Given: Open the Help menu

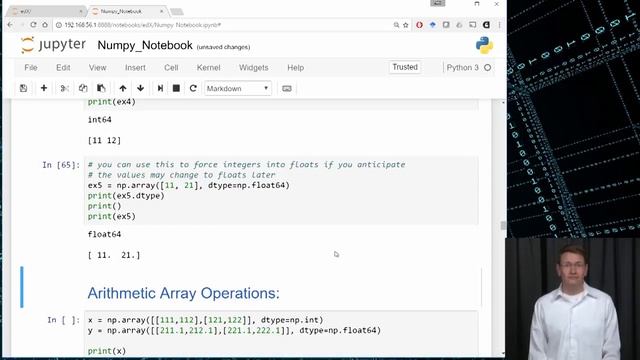Looking at the screenshot, I should pos(296,68).
